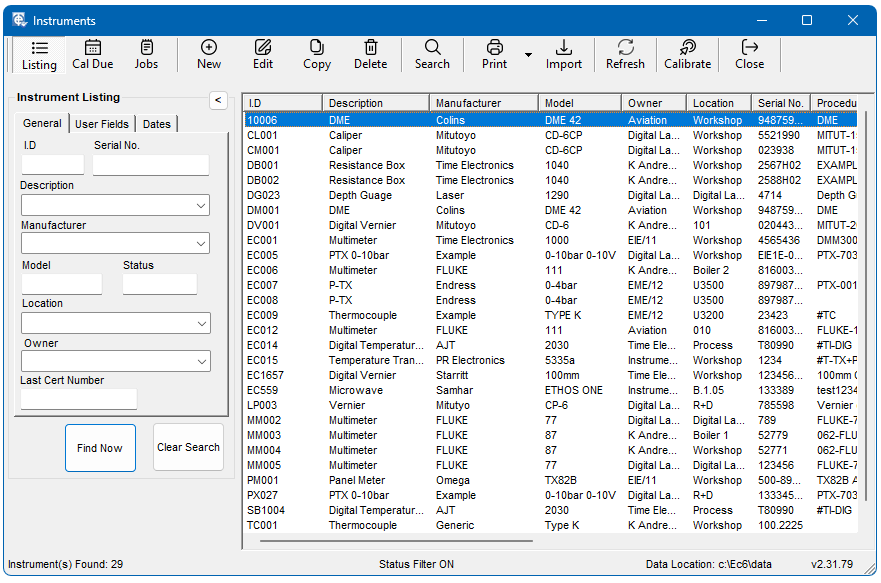Click the Serial No. input field

tap(151, 165)
